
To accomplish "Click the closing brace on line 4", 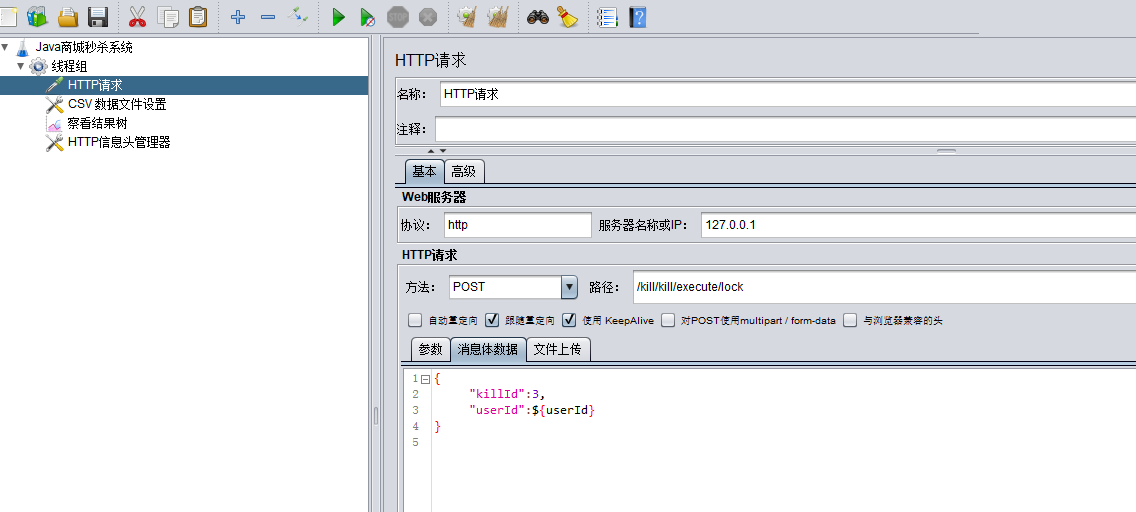I will (437, 426).
